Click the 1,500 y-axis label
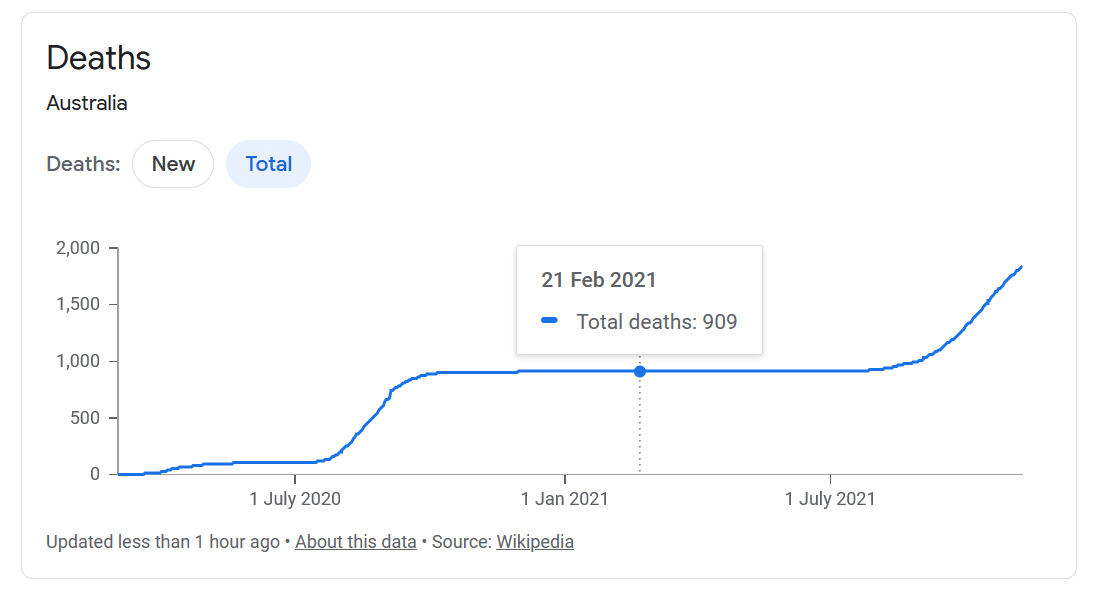Screen dimensions: 1093x591 (x=76, y=305)
